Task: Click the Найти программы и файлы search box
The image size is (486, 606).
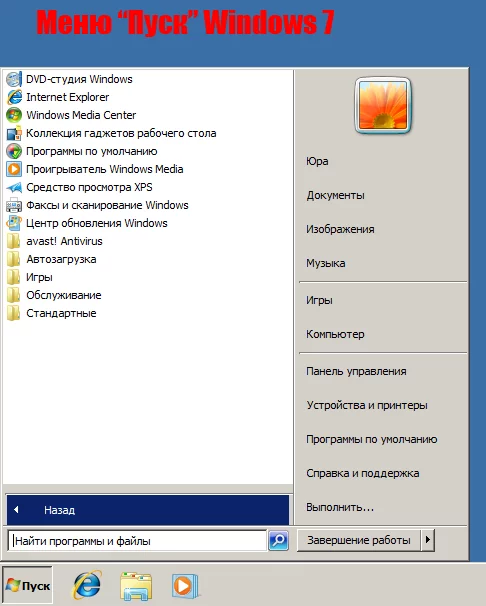Action: (x=137, y=541)
